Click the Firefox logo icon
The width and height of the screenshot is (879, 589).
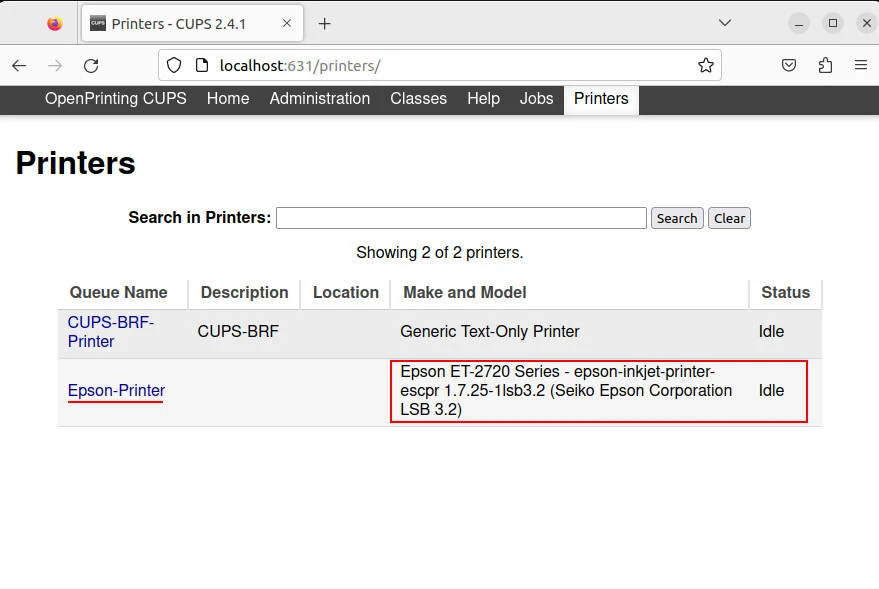pyautogui.click(x=55, y=23)
